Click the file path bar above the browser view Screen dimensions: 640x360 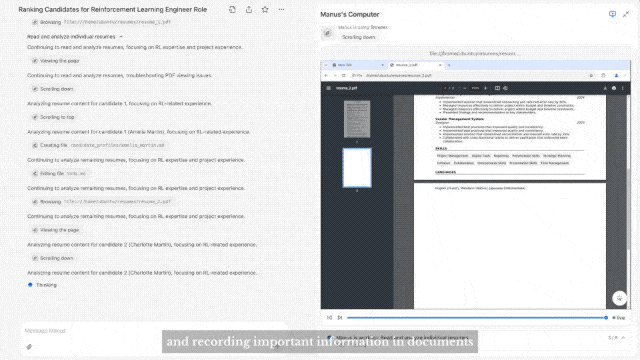476,53
